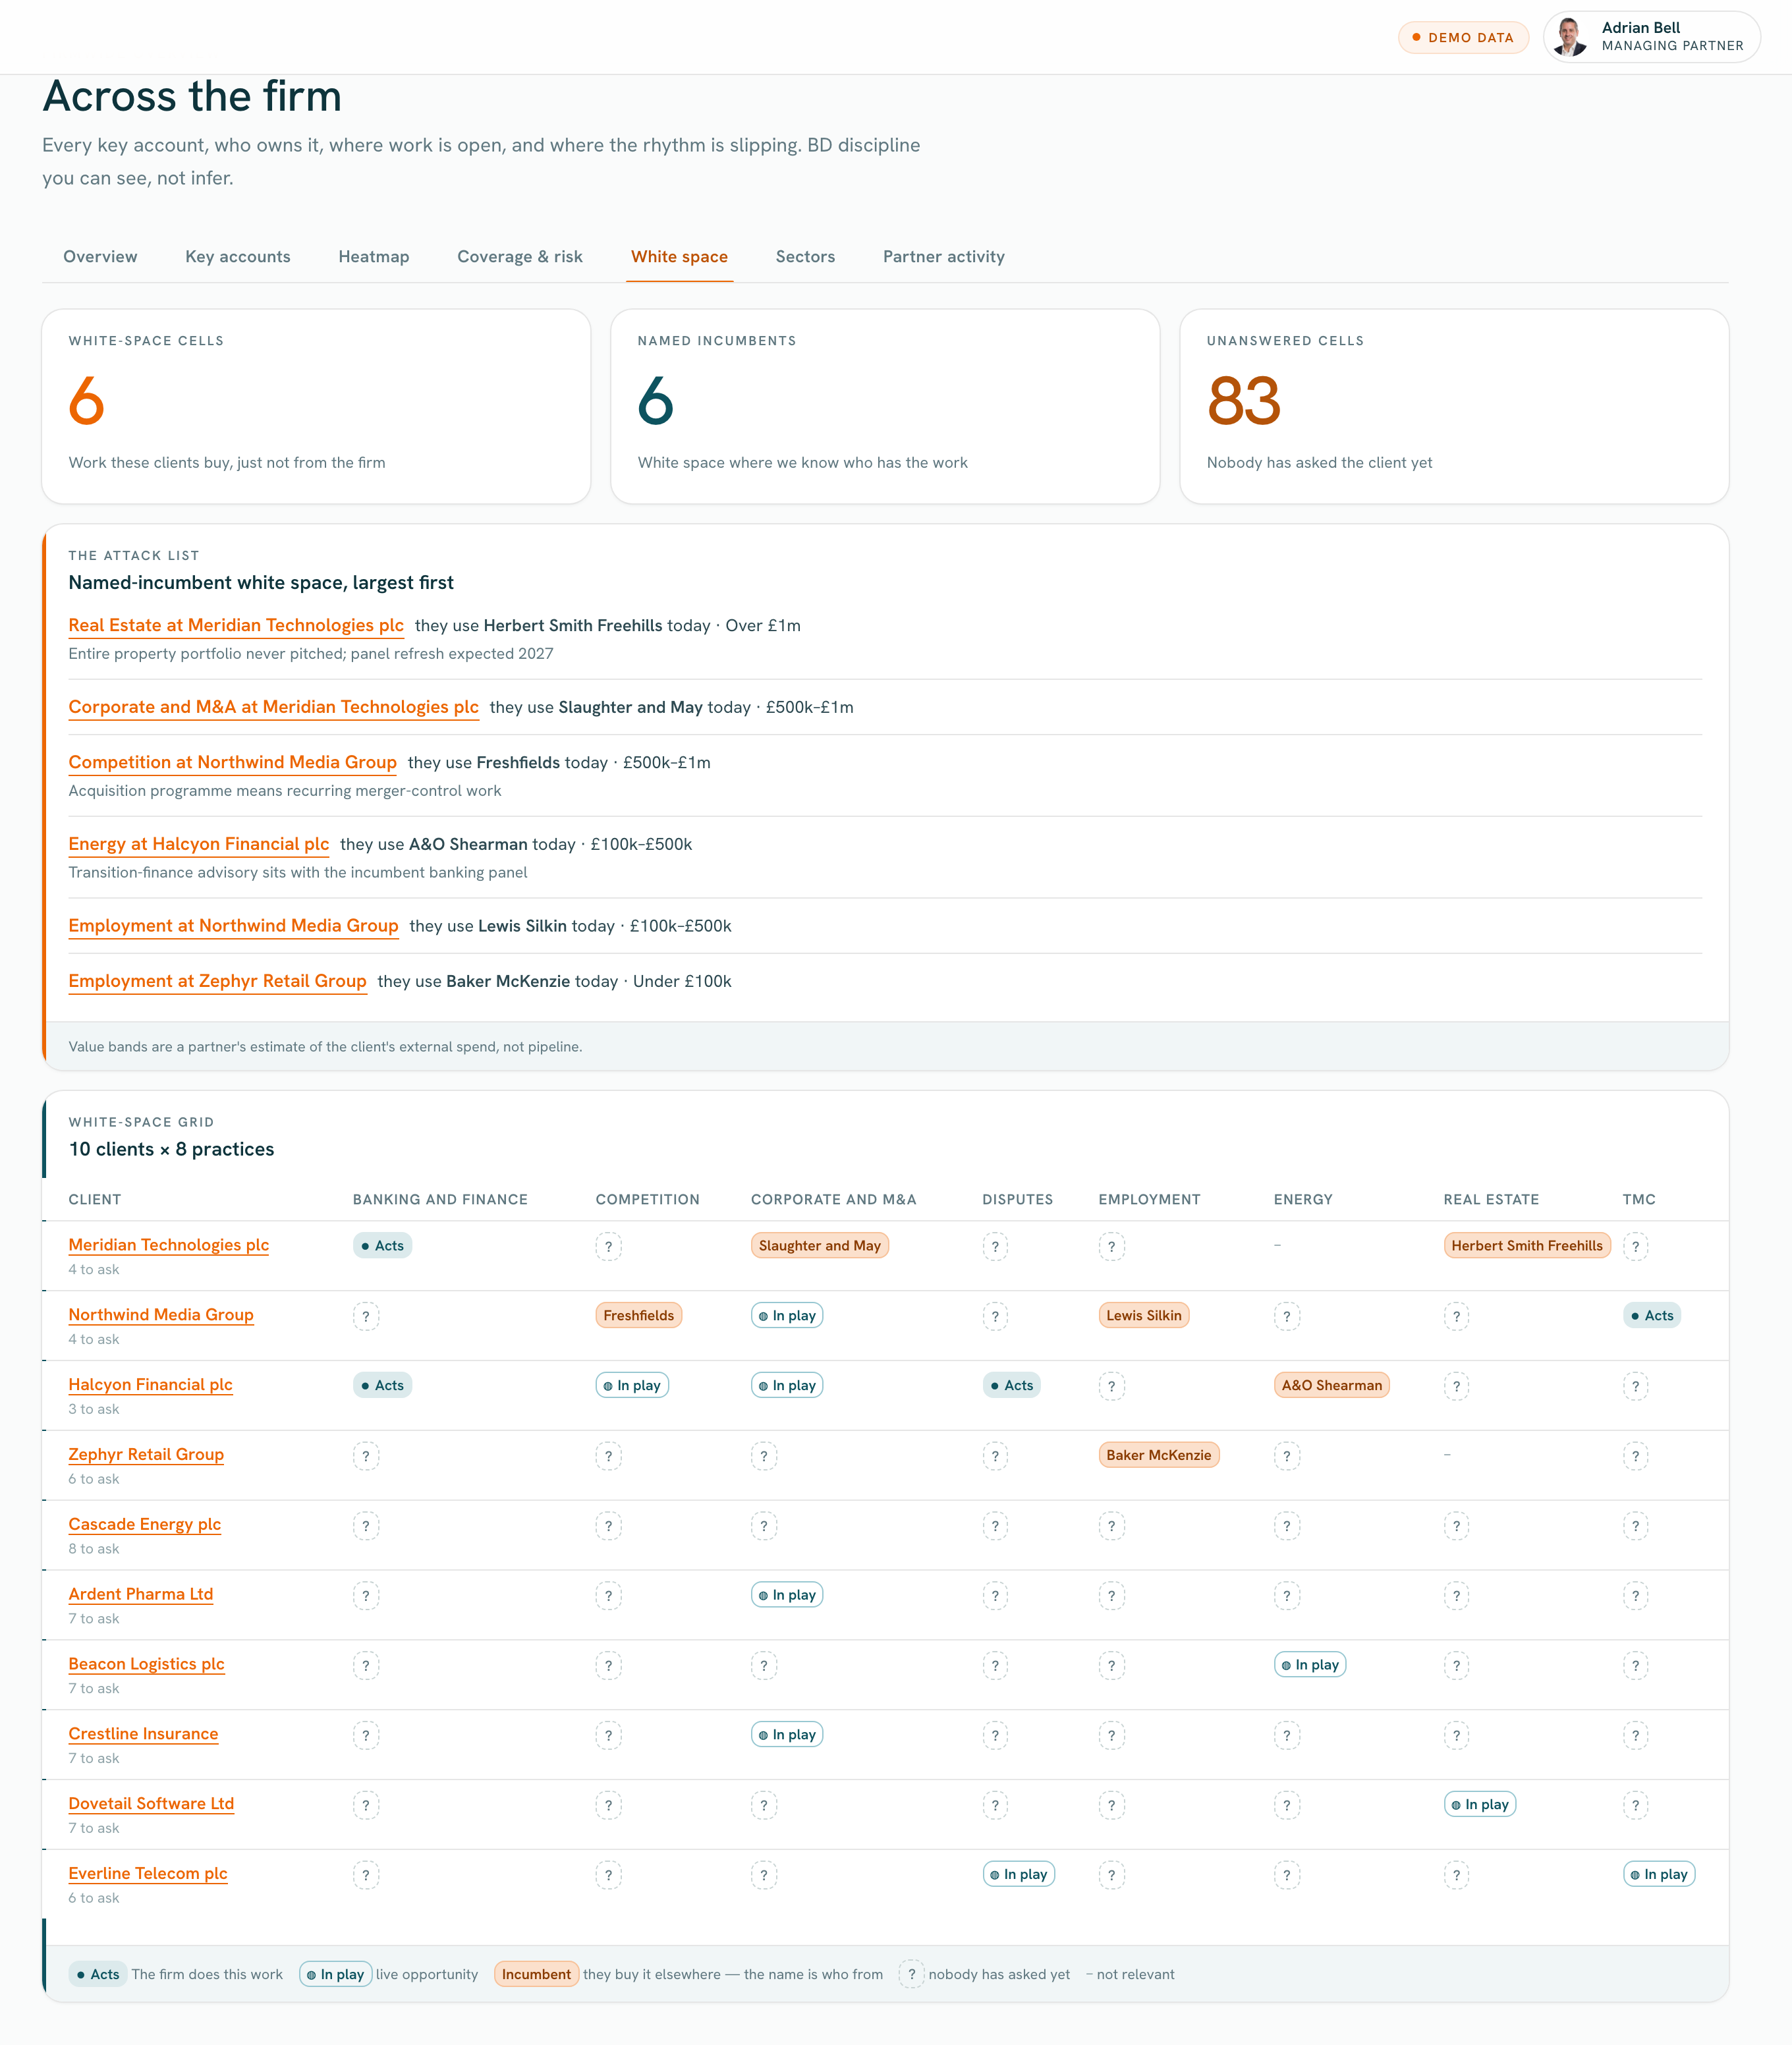Viewport: 1792px width, 2045px height.
Task: Click Everline Telecom's Employment question-mark cell
Action: point(1112,1876)
